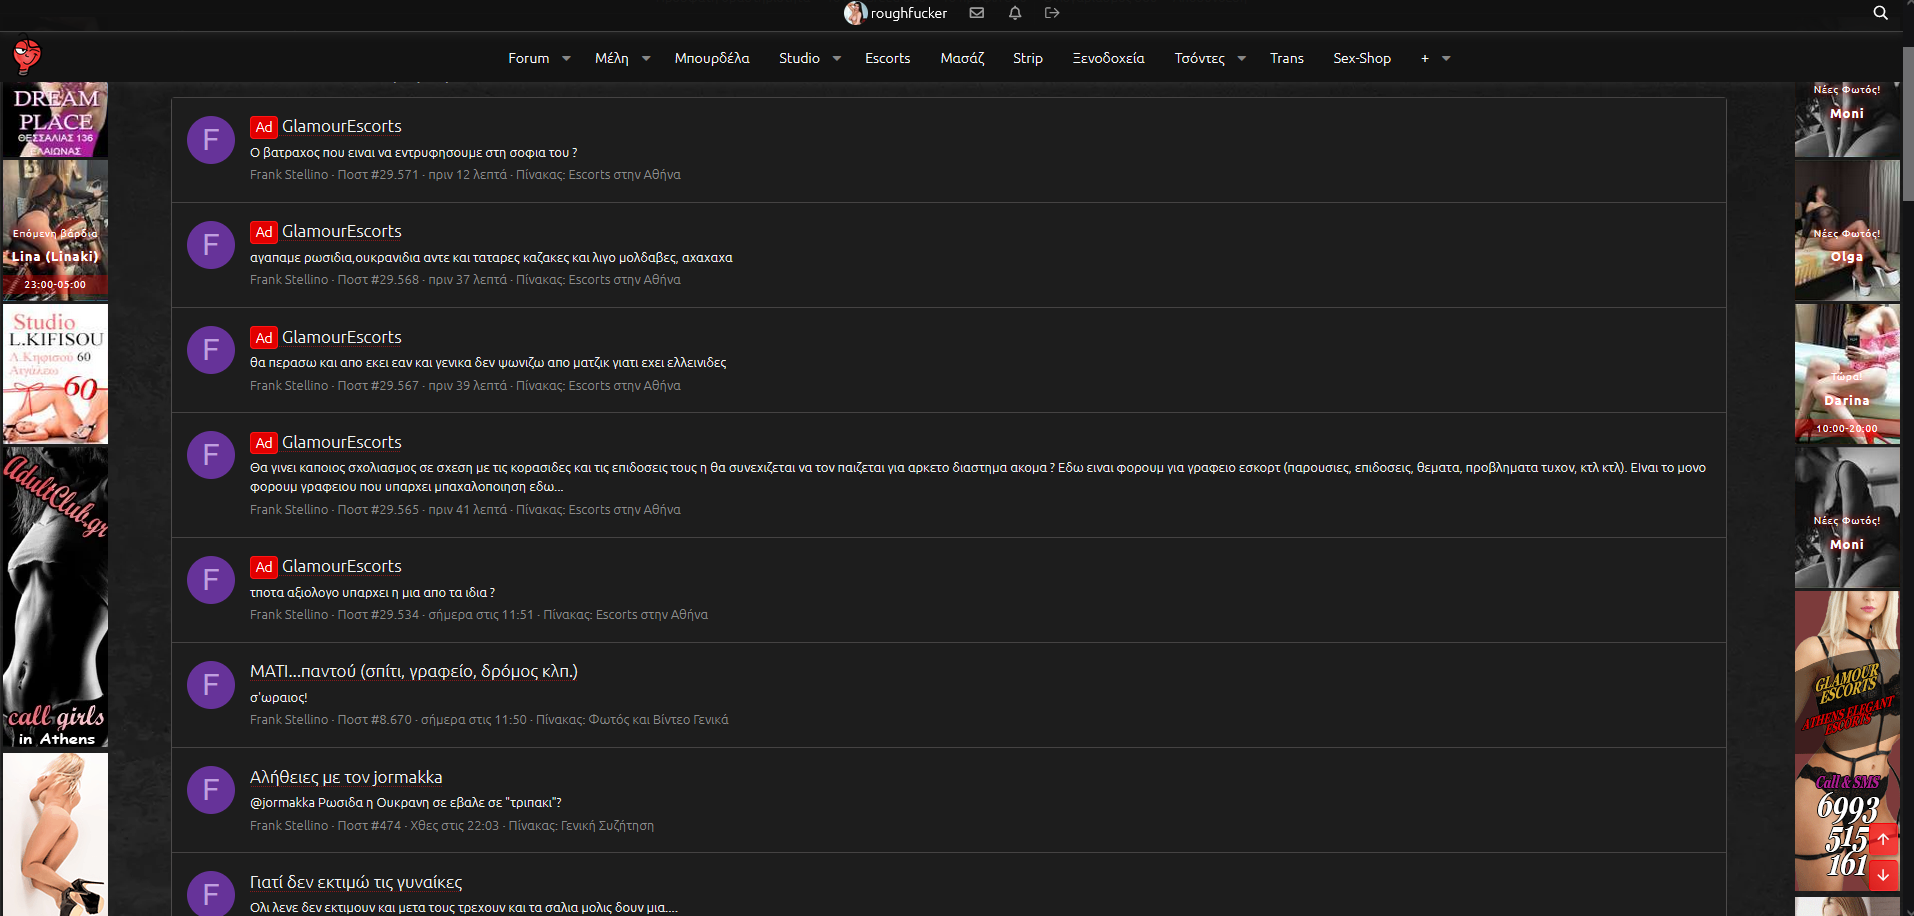Click the log out arrow icon
This screenshot has width=1914, height=916.
click(1052, 13)
